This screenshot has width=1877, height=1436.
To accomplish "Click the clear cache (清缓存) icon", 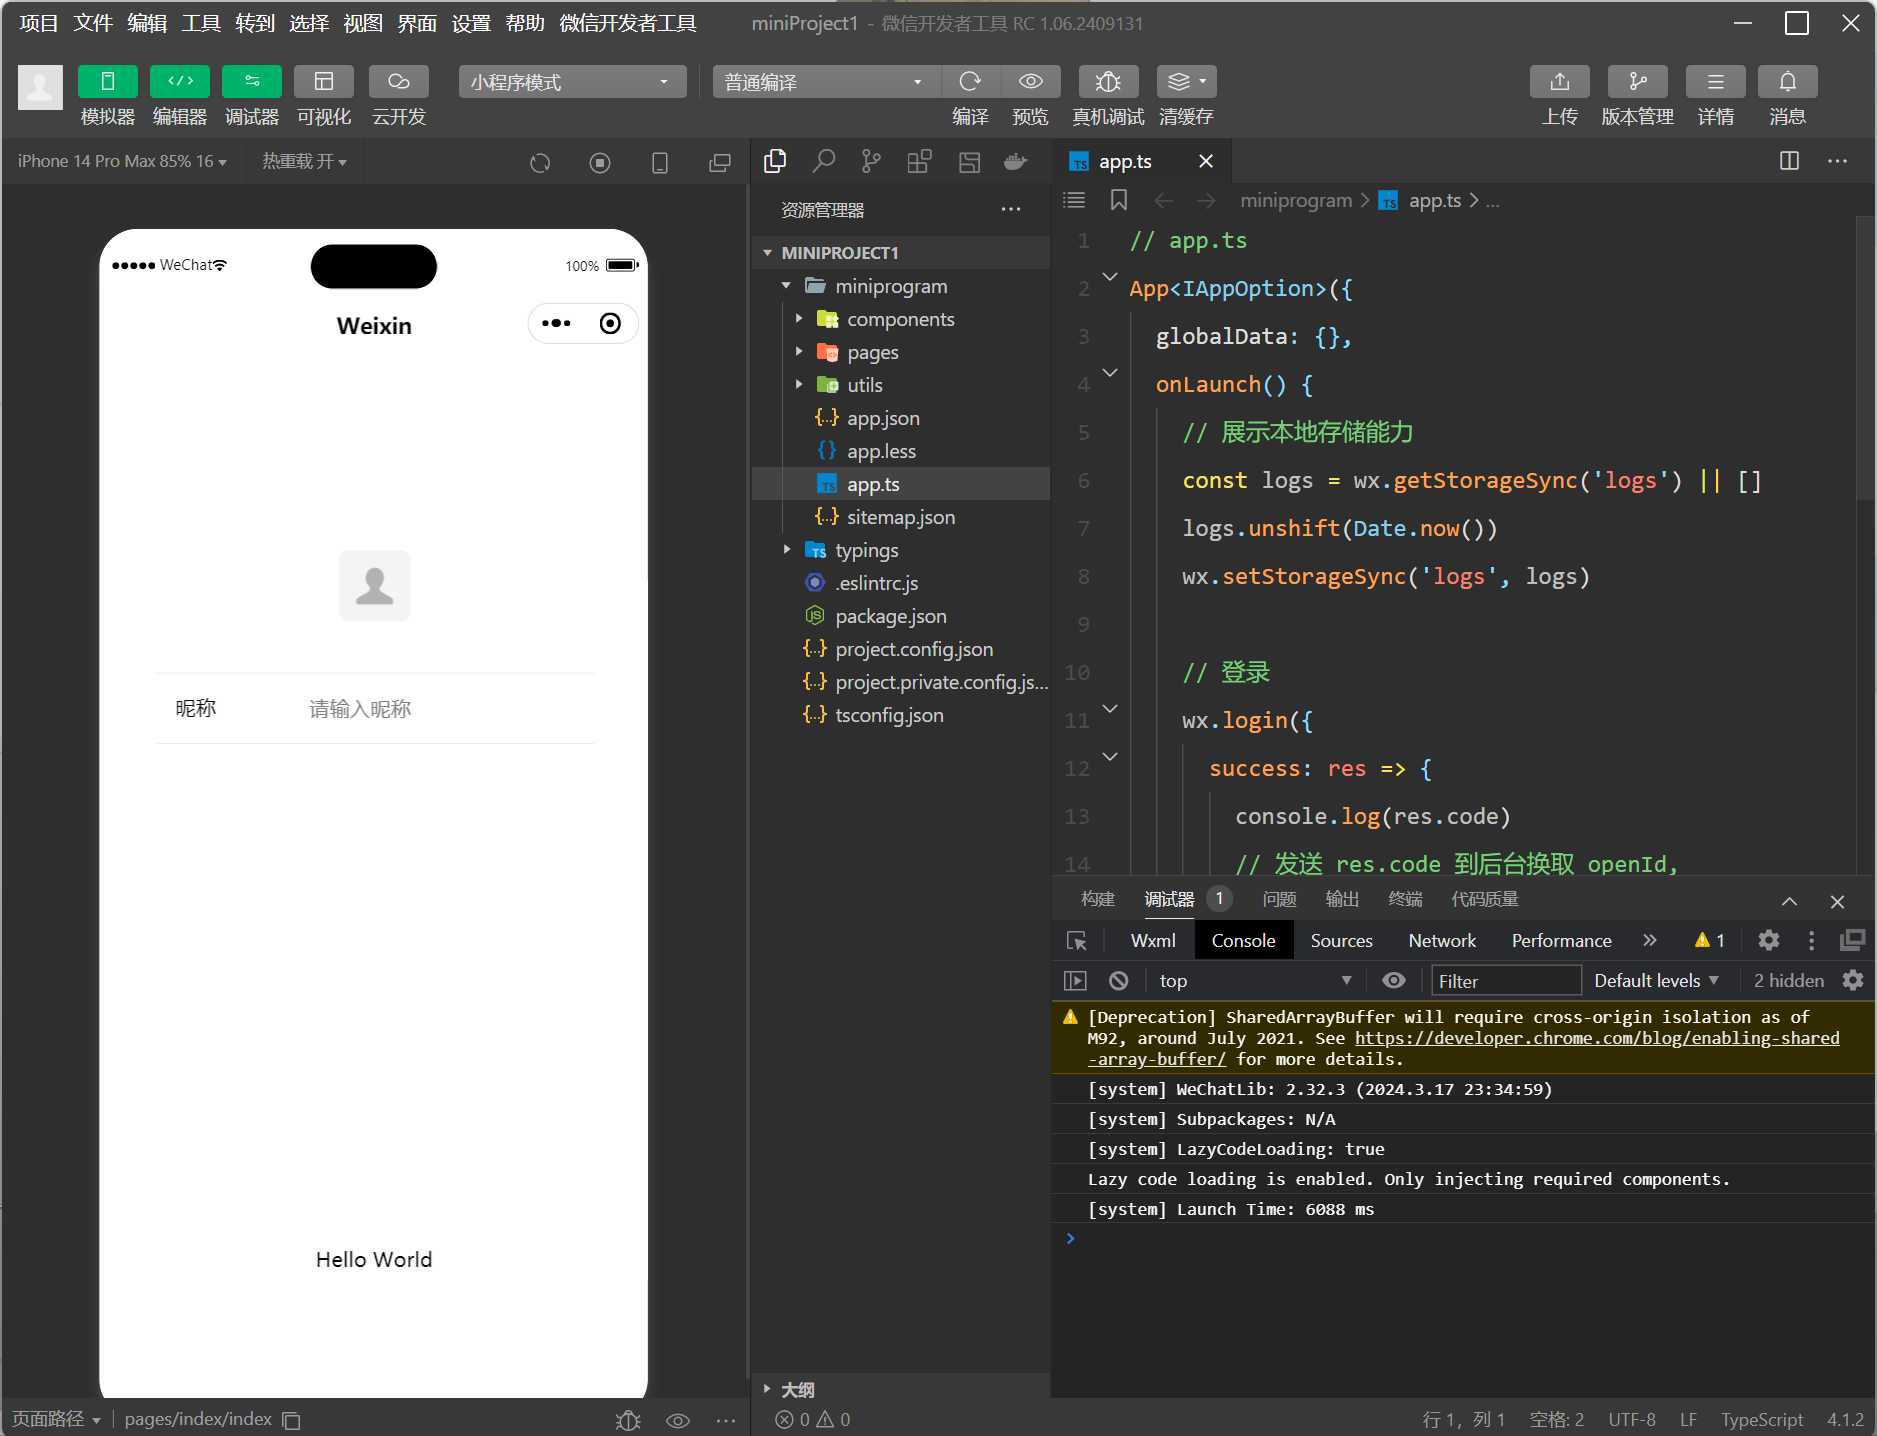I will 1187,82.
